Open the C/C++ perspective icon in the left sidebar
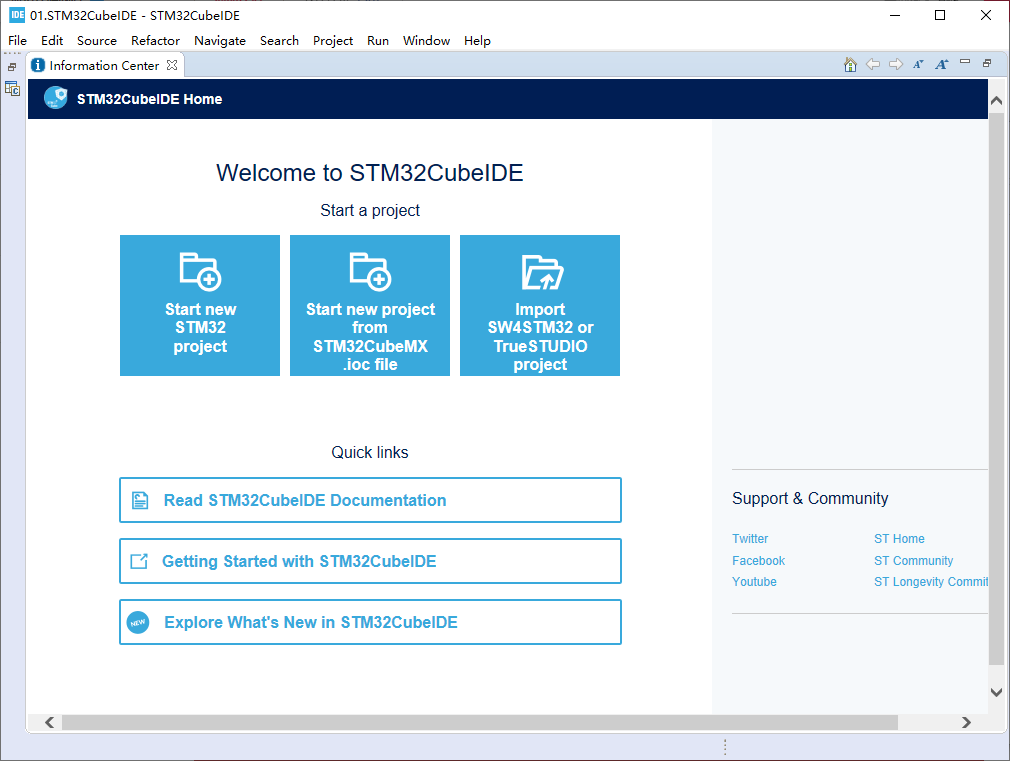This screenshot has width=1010, height=761. [12, 89]
